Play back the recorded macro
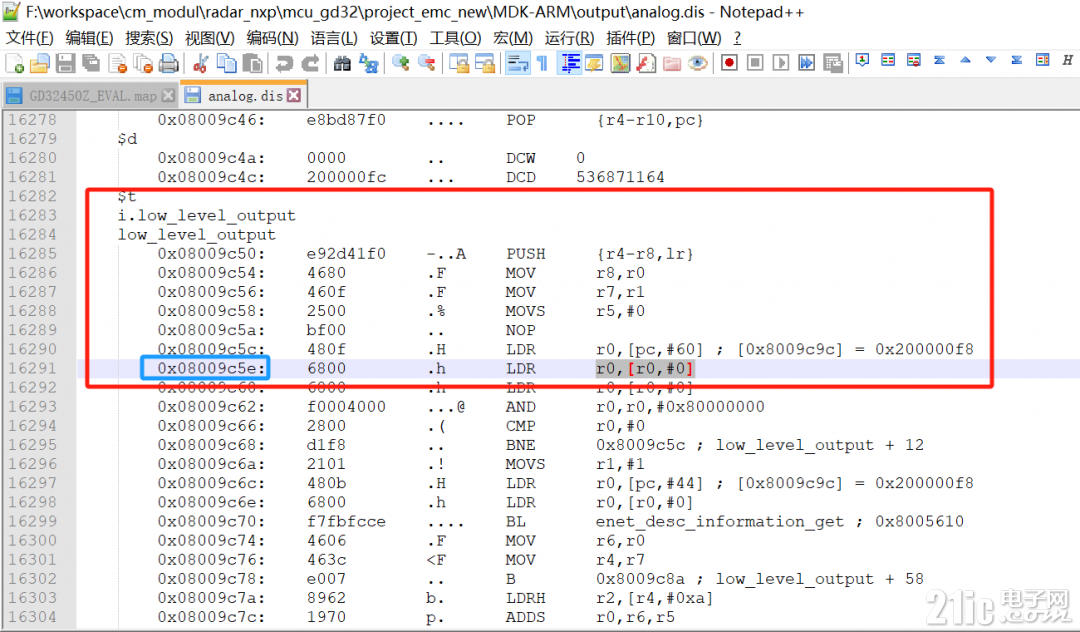Viewport: 1080px width, 632px height. (781, 63)
